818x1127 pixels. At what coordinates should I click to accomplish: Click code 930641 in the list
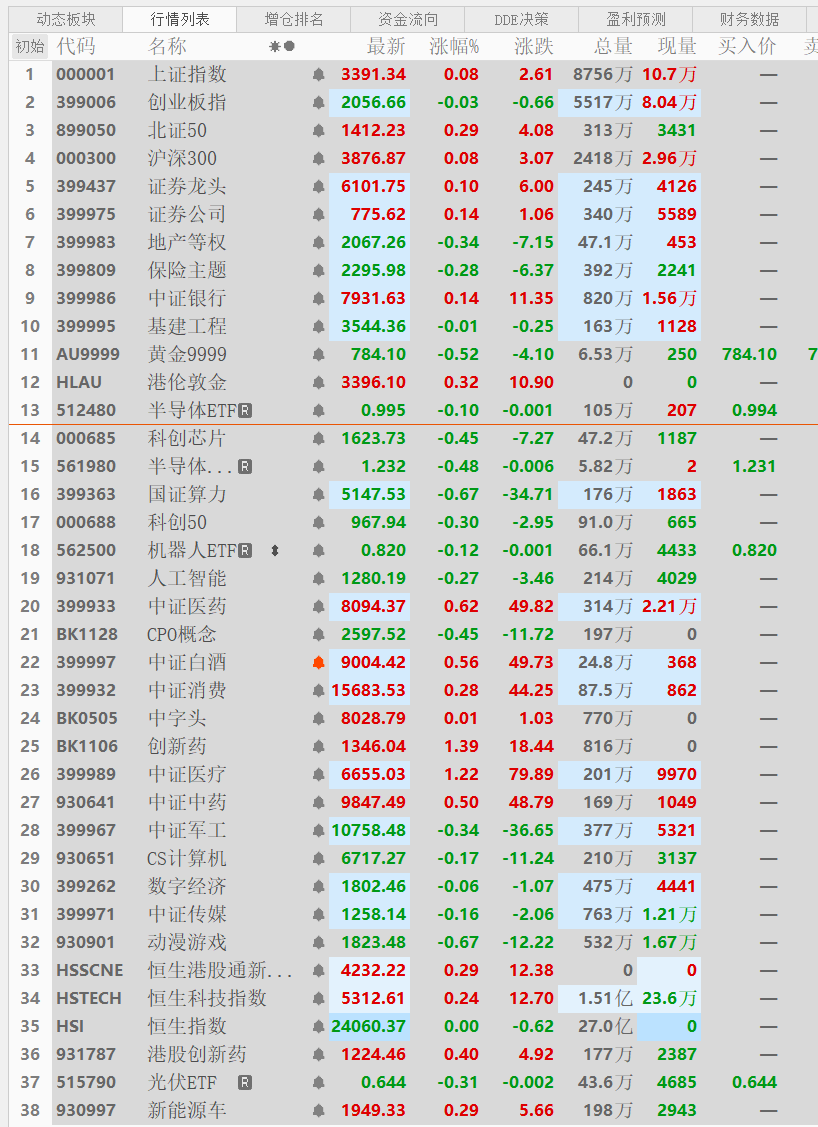coord(86,803)
